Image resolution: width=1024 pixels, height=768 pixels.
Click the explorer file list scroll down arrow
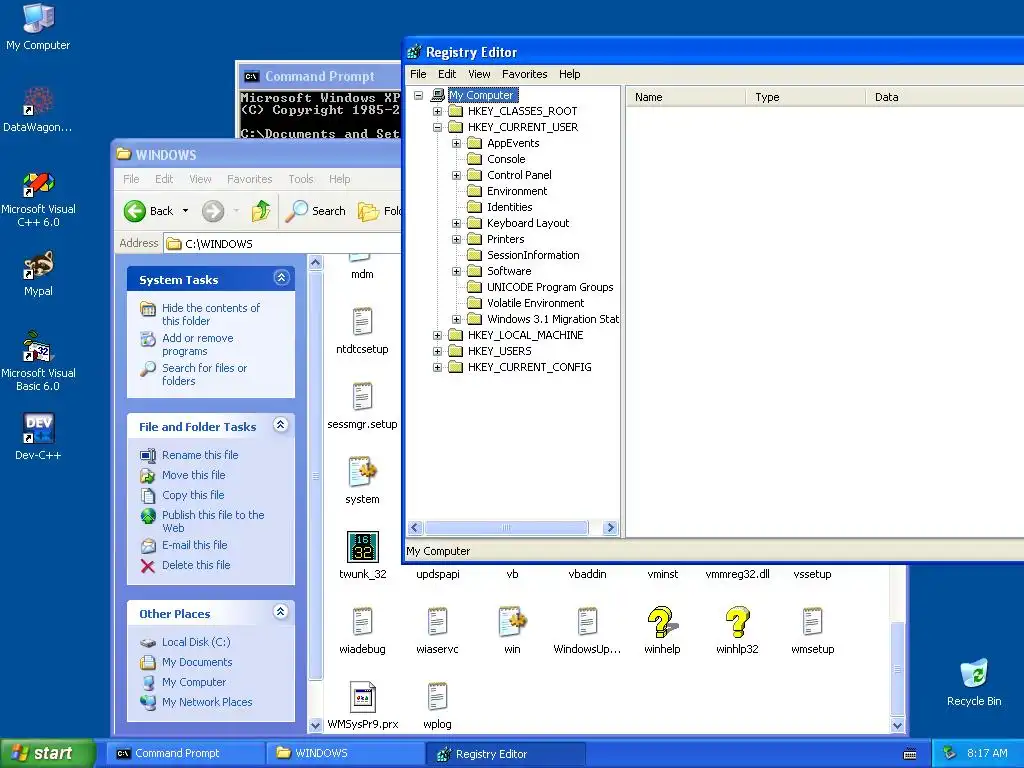click(x=897, y=726)
